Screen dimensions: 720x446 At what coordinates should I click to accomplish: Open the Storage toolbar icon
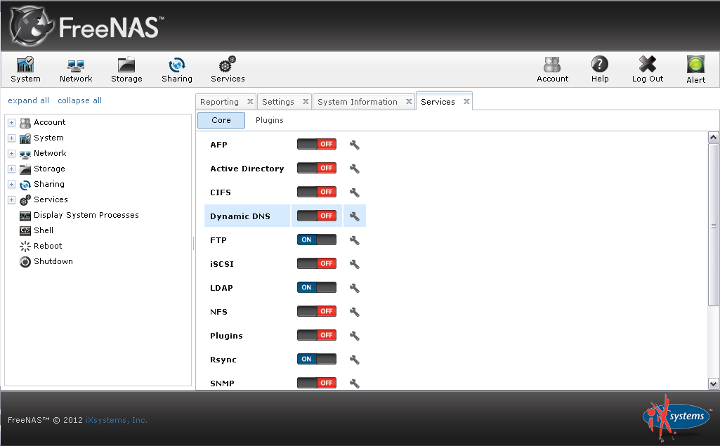click(x=126, y=69)
